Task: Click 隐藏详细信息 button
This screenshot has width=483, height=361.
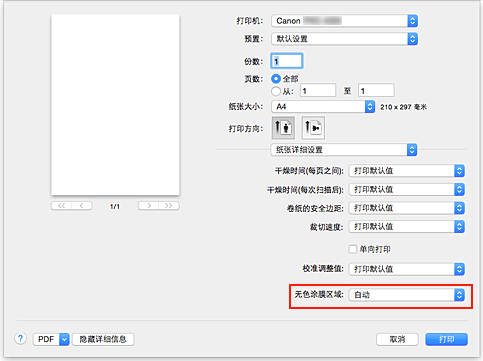Action: click(x=103, y=339)
